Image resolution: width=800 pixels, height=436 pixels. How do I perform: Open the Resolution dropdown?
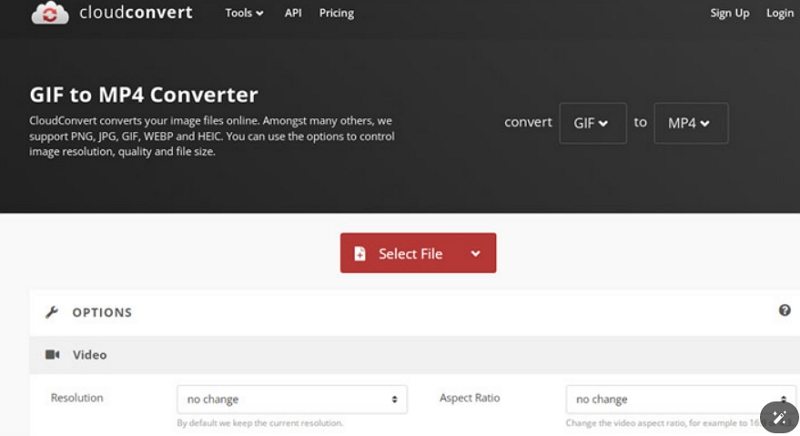click(x=292, y=399)
